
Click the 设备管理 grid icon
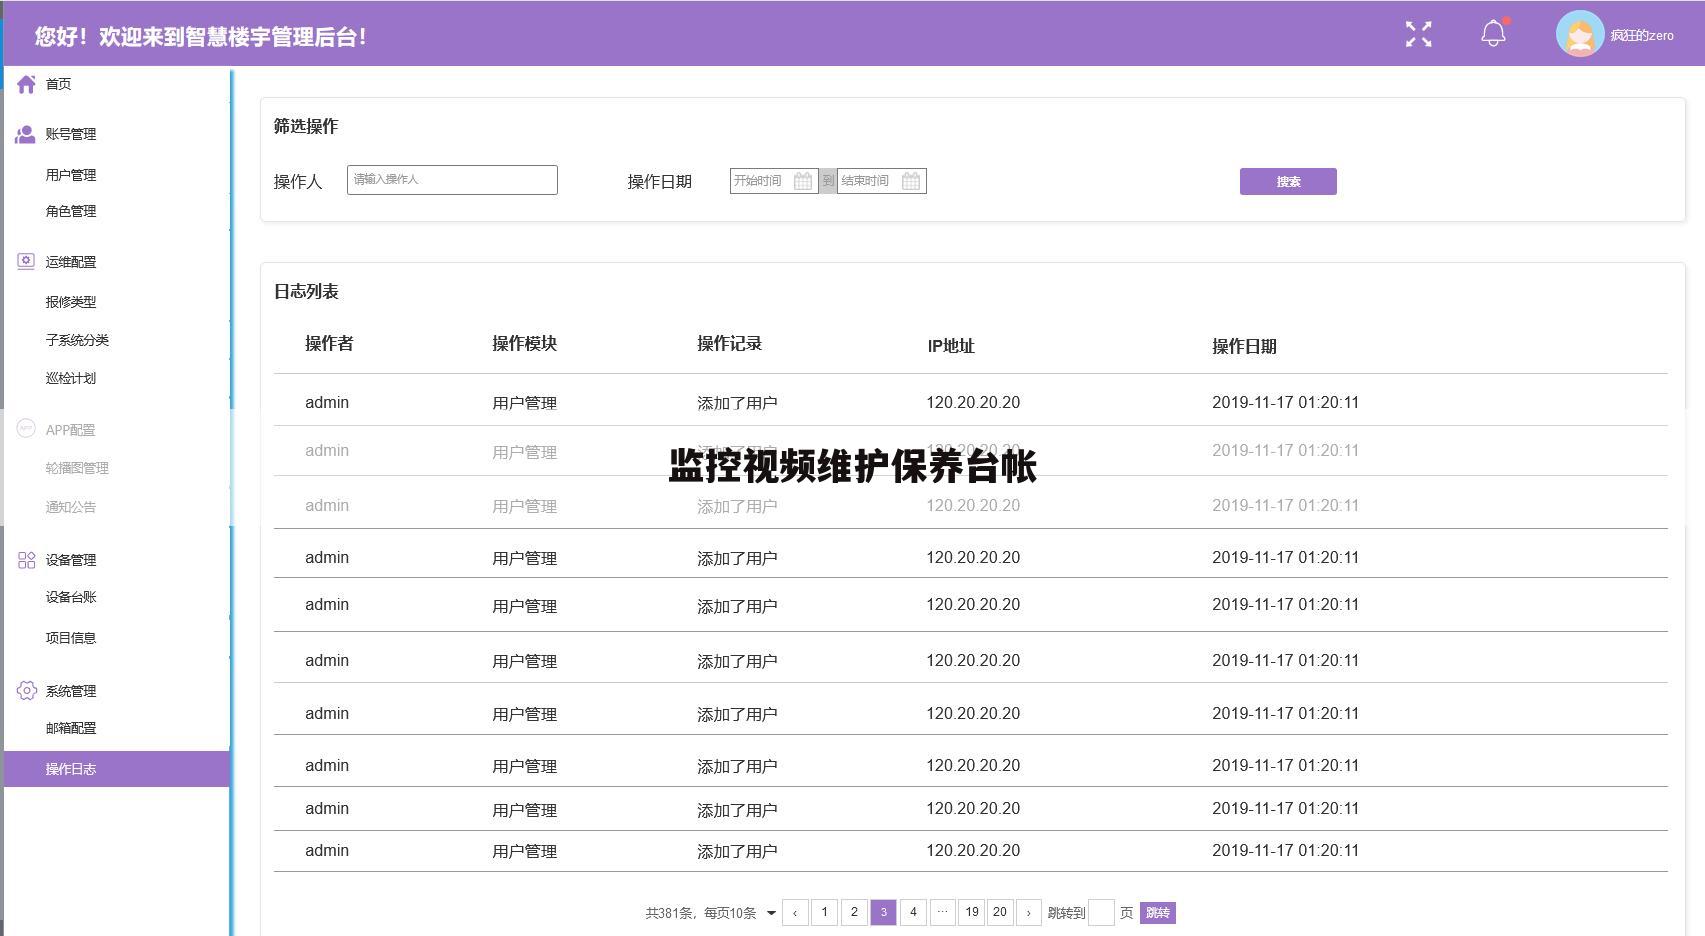tap(26, 560)
